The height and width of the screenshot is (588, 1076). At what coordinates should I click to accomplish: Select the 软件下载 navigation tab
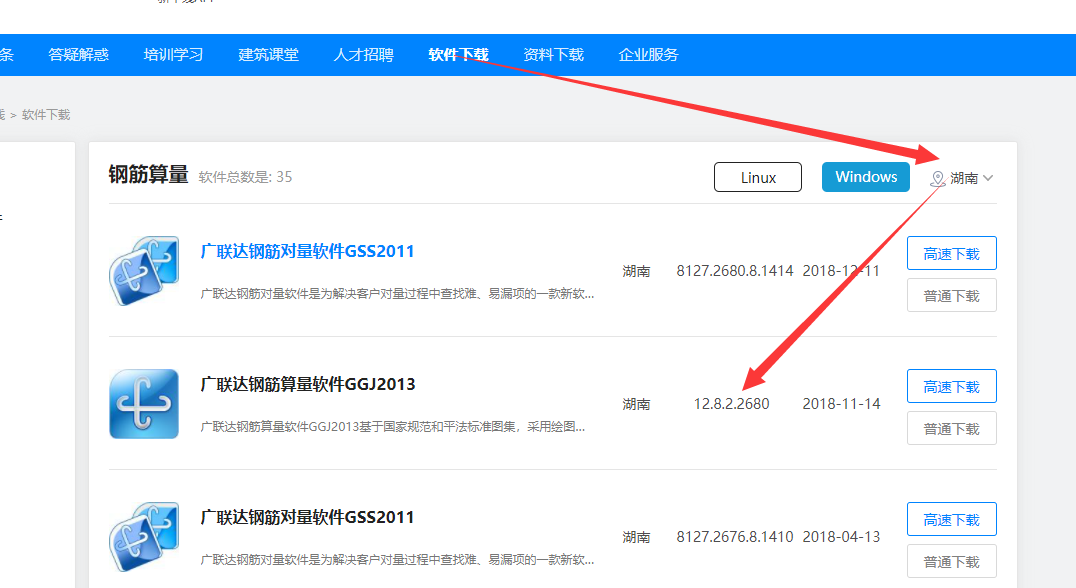[x=458, y=55]
